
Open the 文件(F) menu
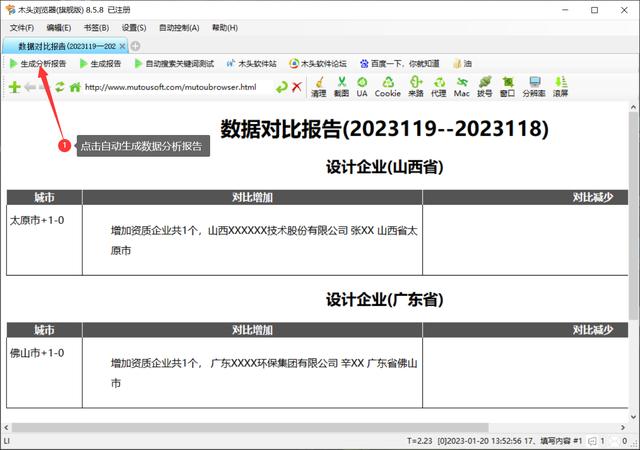[22, 28]
